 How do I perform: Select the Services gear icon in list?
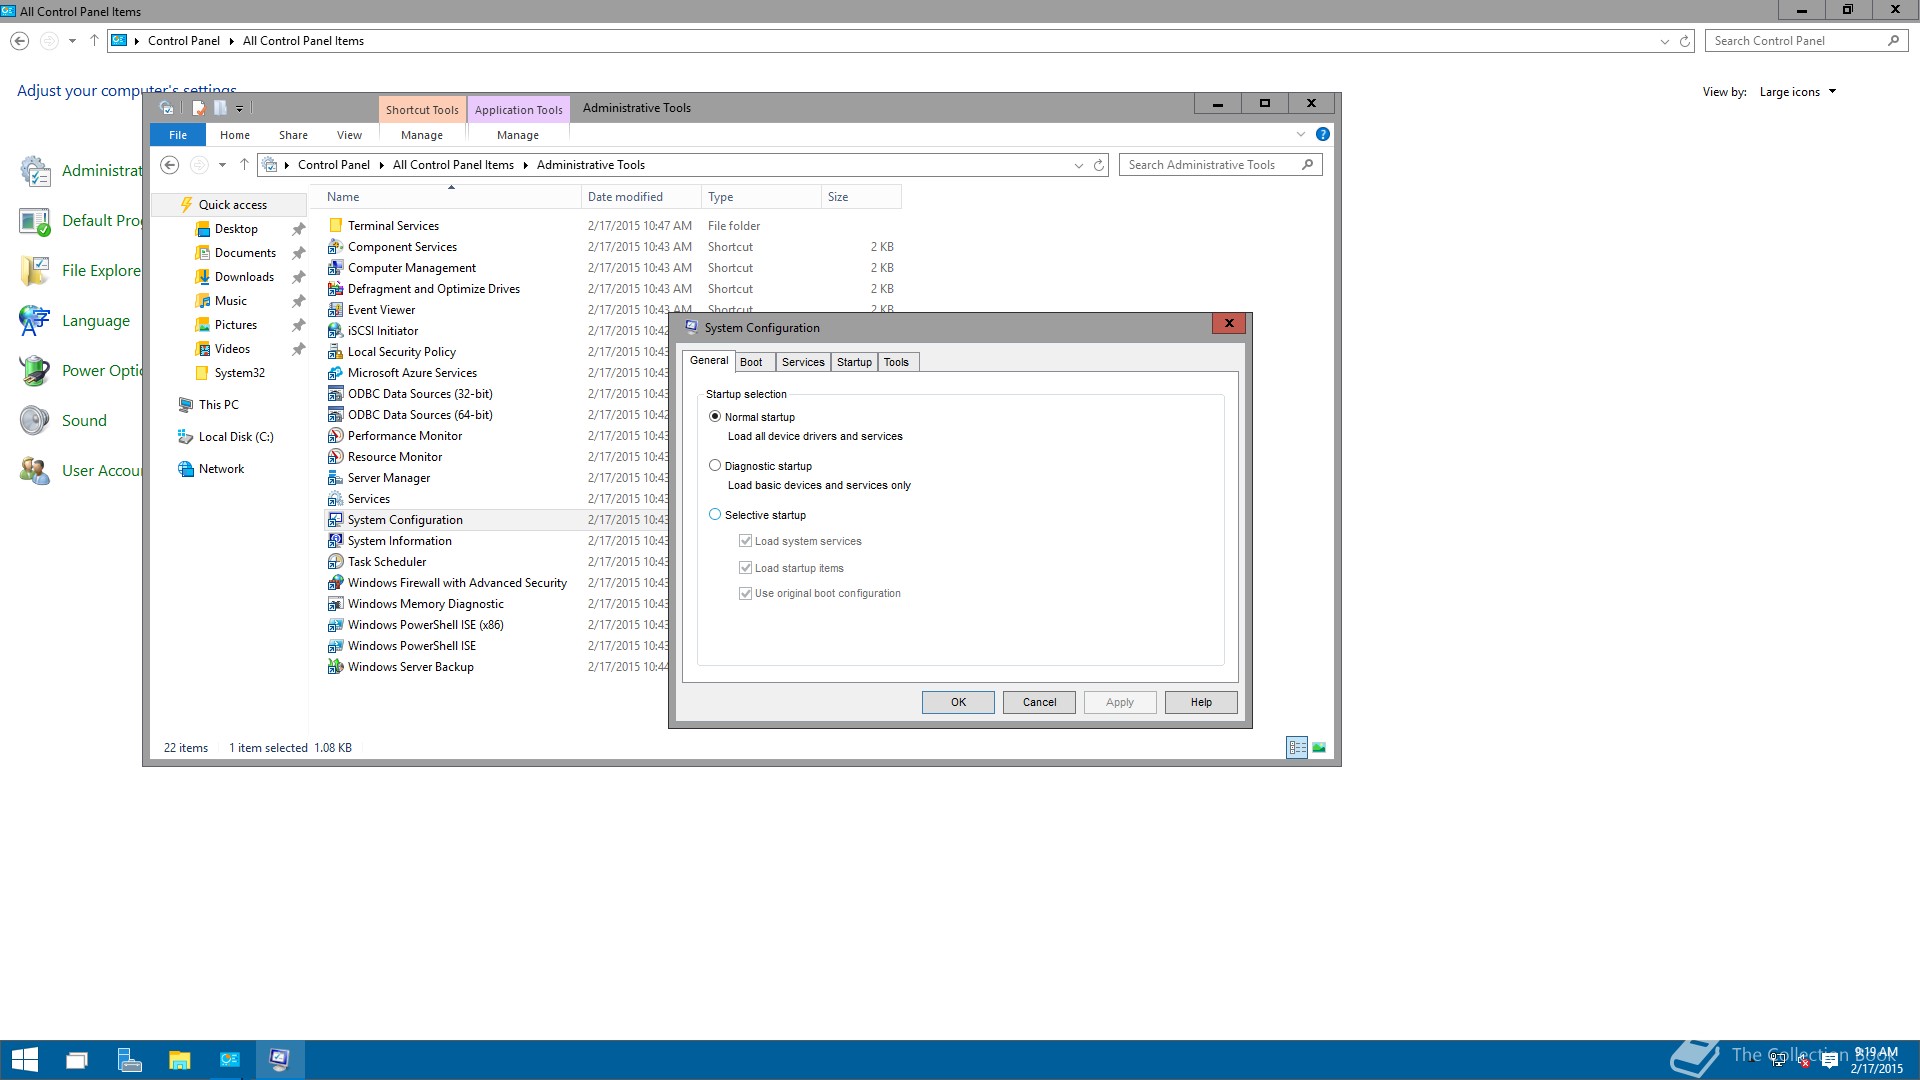coord(336,499)
